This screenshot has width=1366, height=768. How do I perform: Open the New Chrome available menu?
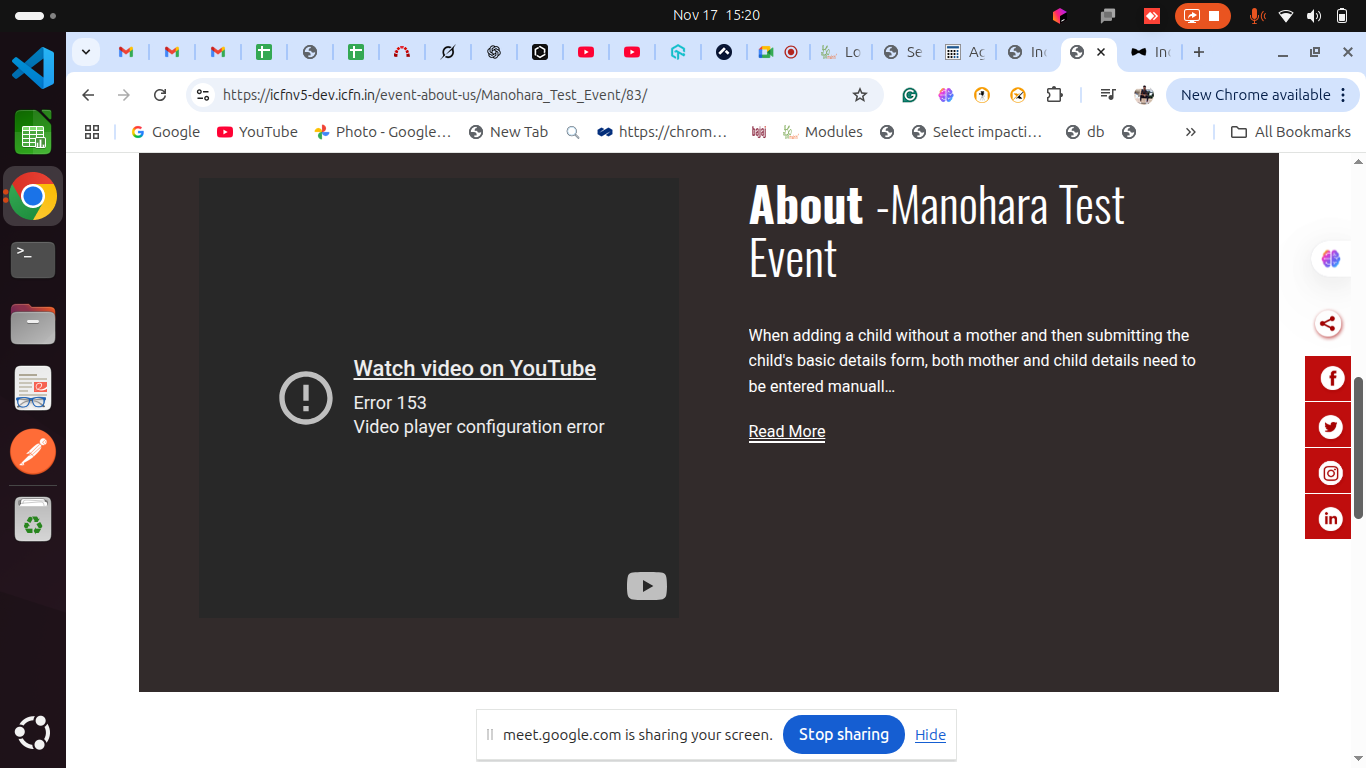1263,95
